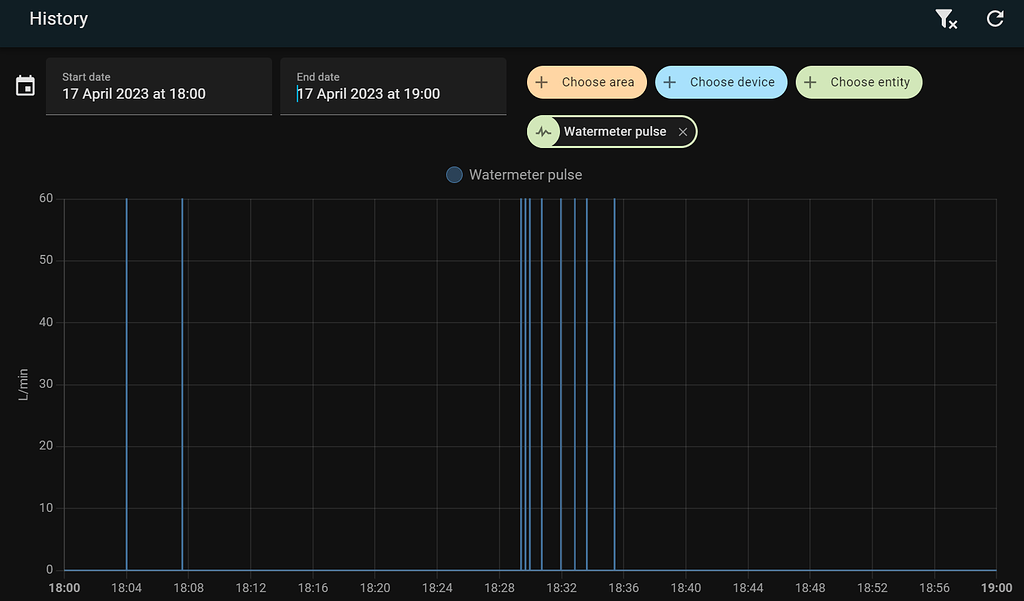
Task: Click the plus icon on Choose area
Action: click(x=541, y=82)
